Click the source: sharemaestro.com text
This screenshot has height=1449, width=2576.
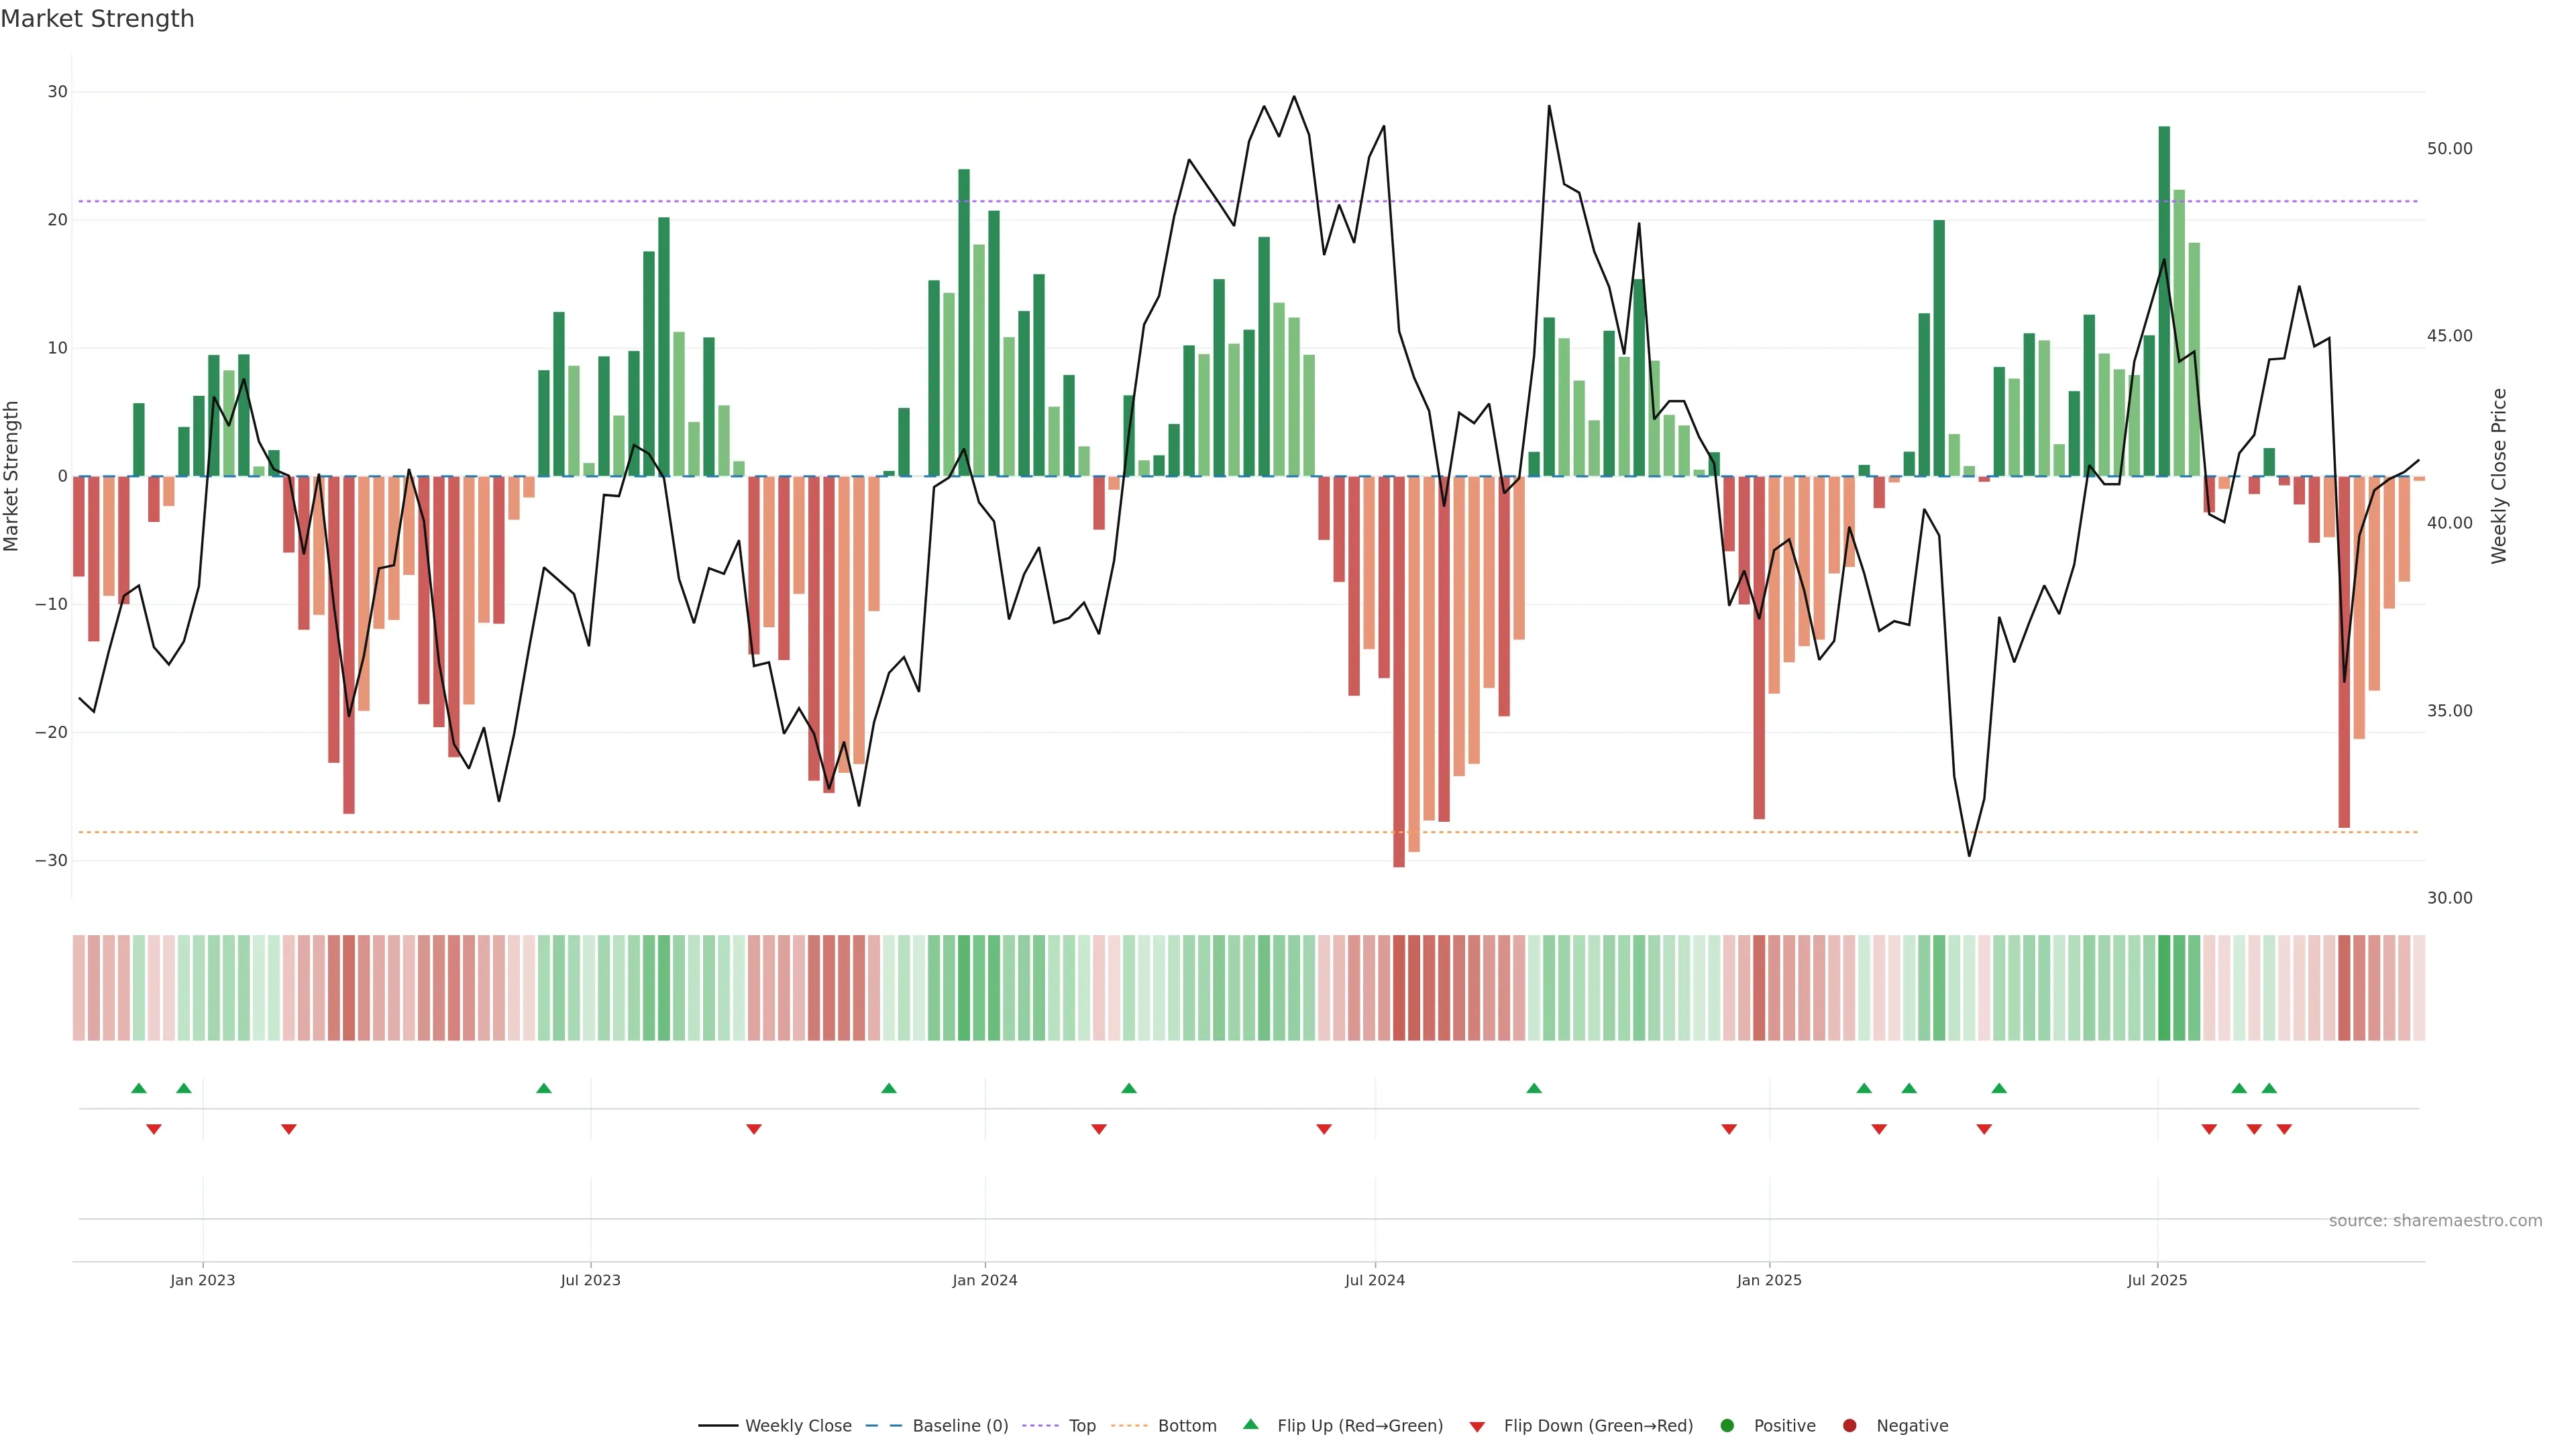2435,1220
